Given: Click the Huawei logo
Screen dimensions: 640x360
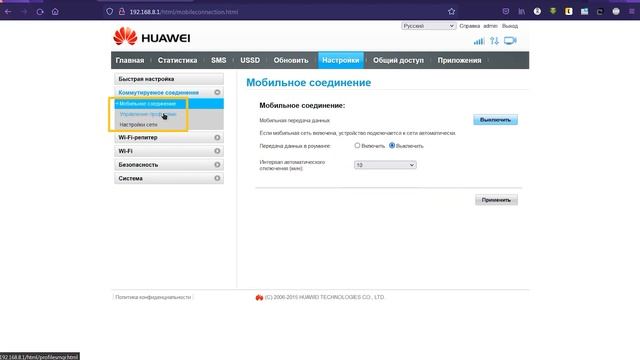Looking at the screenshot, I should pos(151,37).
